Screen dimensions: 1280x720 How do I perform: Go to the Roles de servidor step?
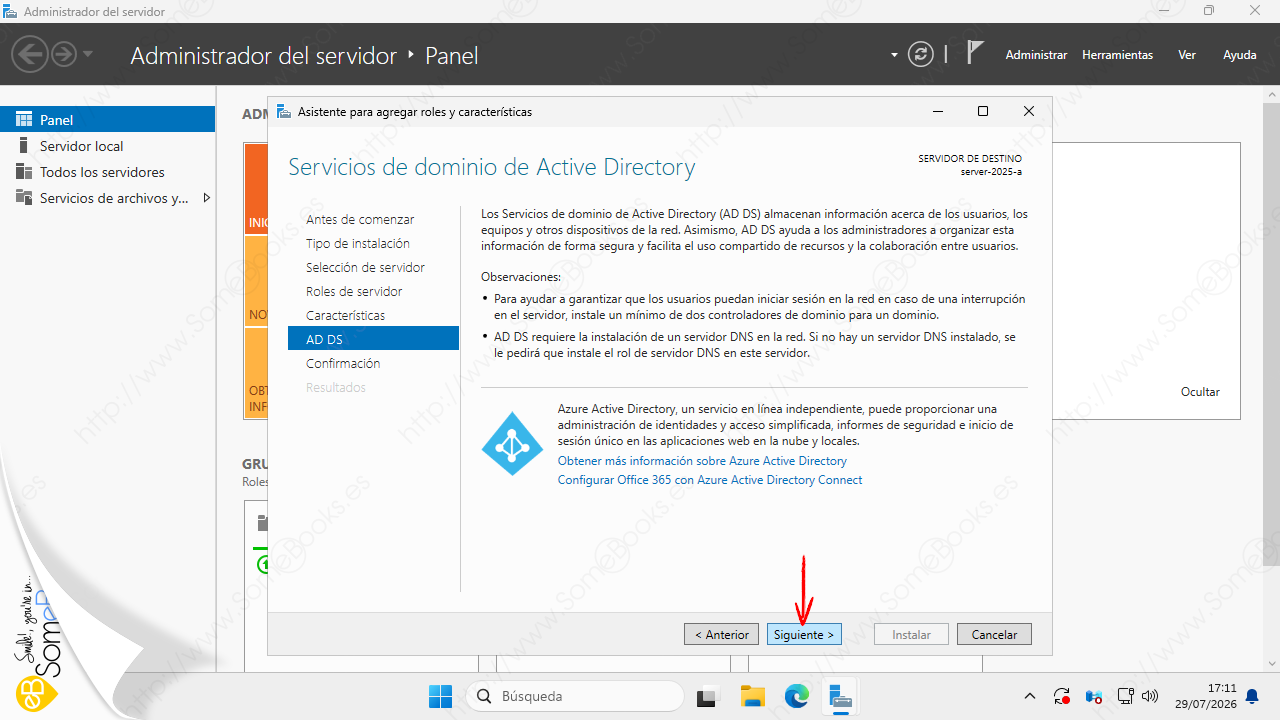click(354, 291)
